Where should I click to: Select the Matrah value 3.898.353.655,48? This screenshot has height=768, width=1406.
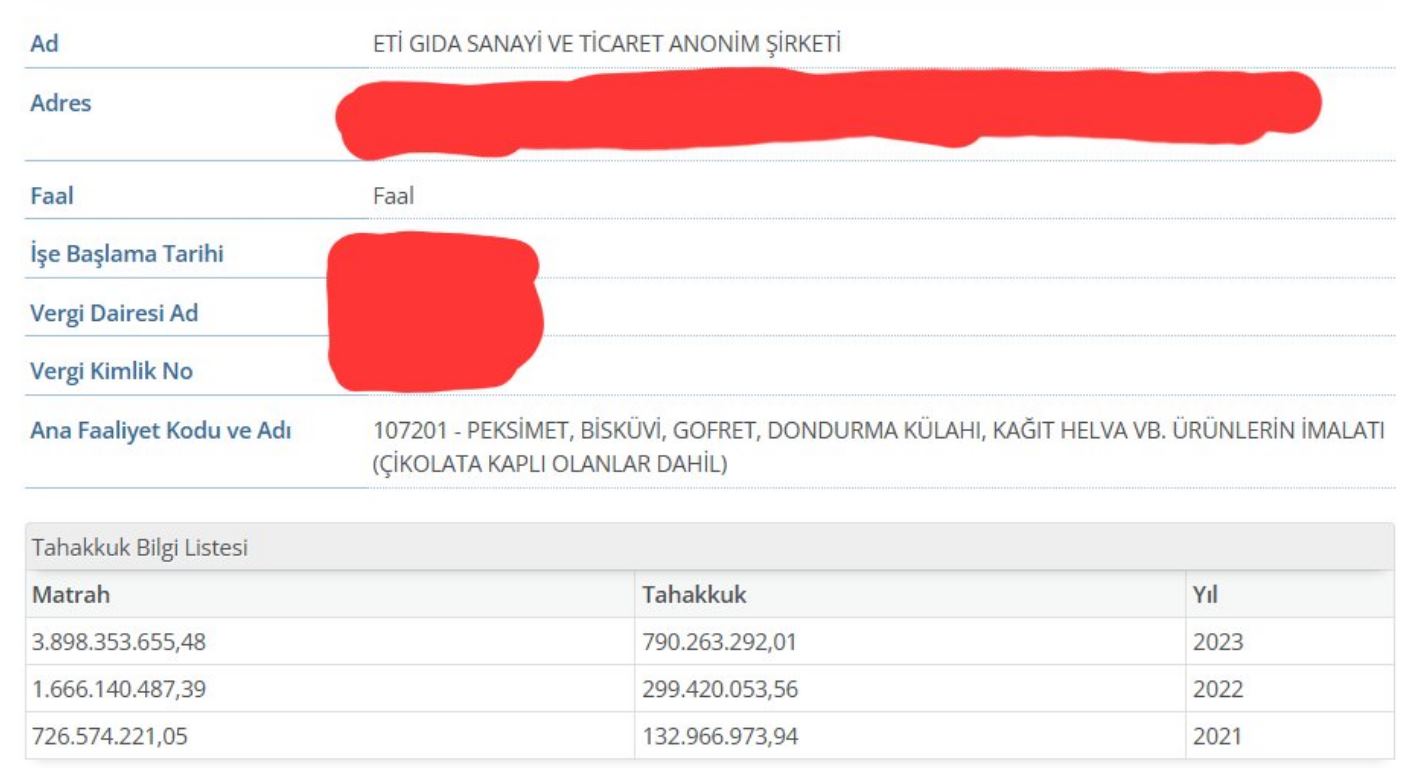click(x=119, y=642)
